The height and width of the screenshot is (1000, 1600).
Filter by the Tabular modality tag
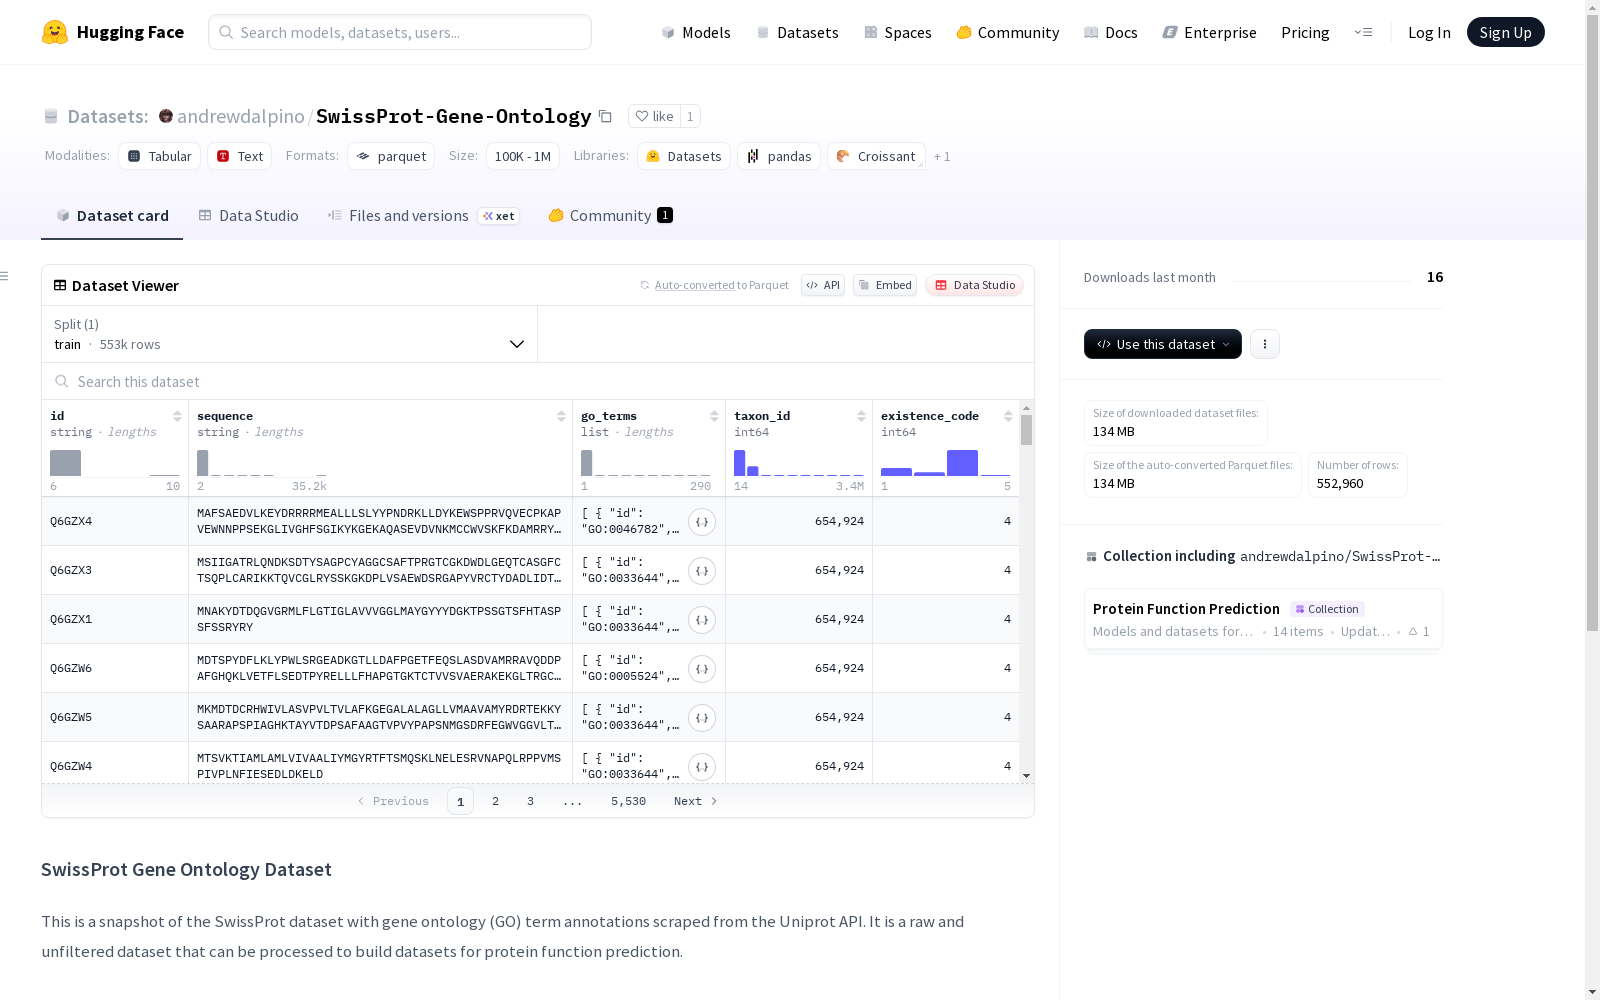pyautogui.click(x=160, y=156)
